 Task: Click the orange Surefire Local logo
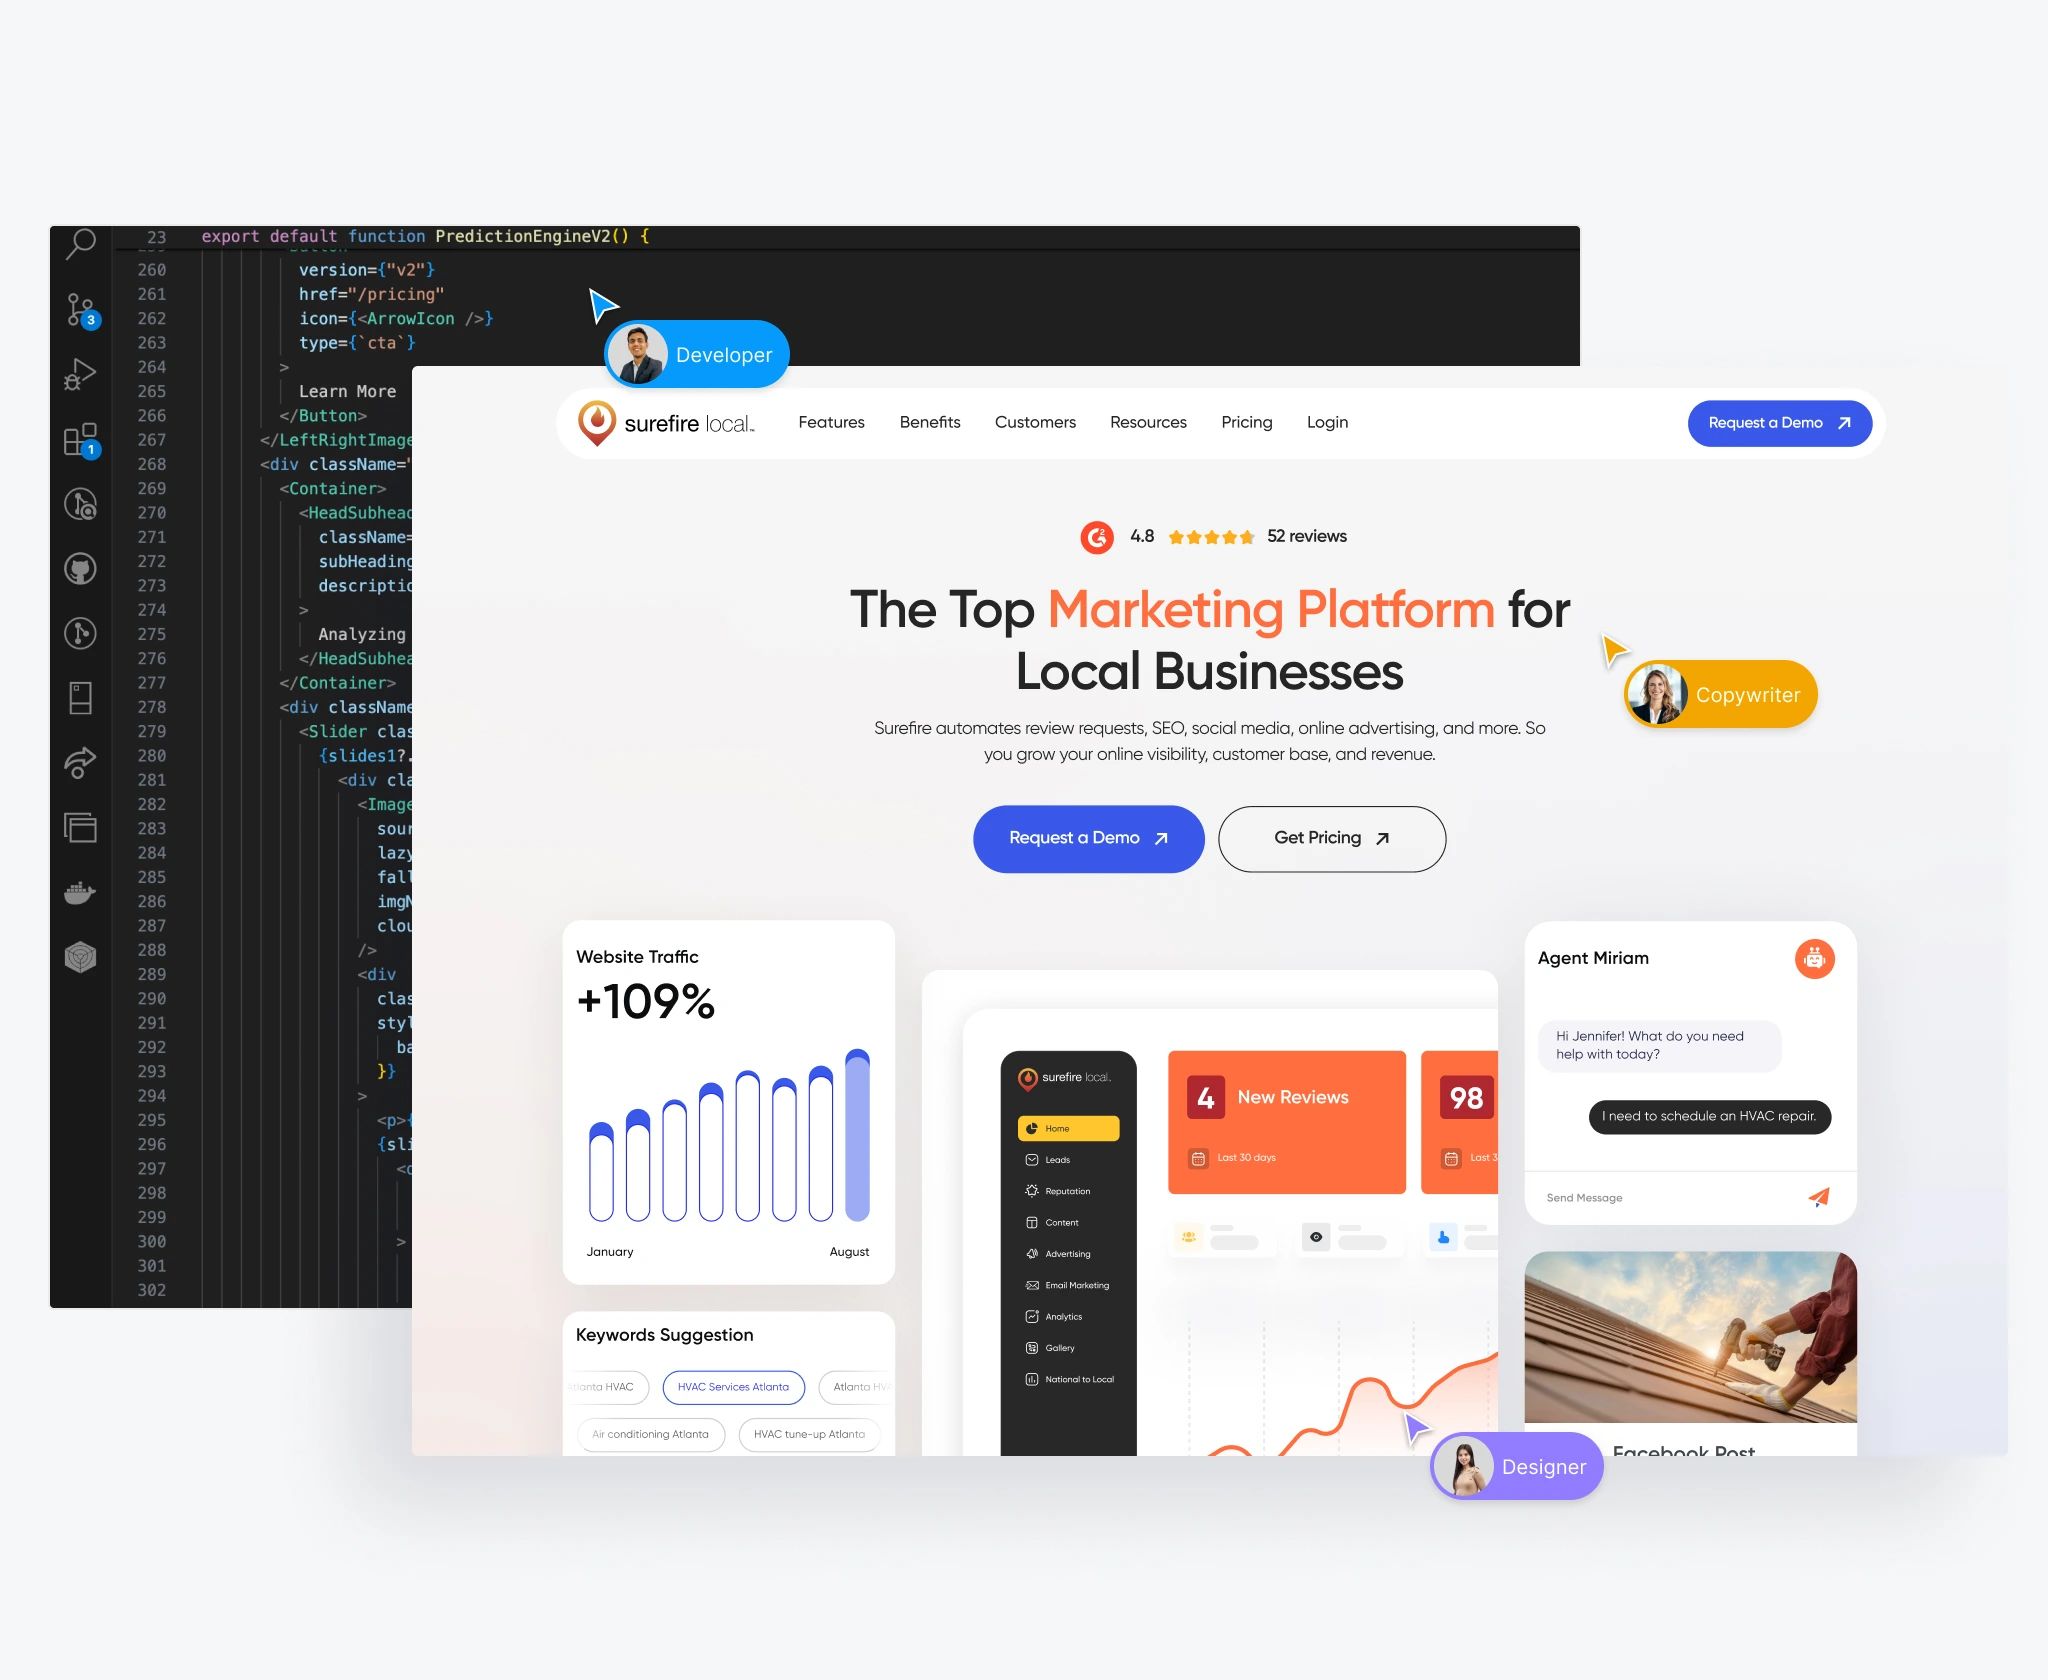tap(600, 422)
